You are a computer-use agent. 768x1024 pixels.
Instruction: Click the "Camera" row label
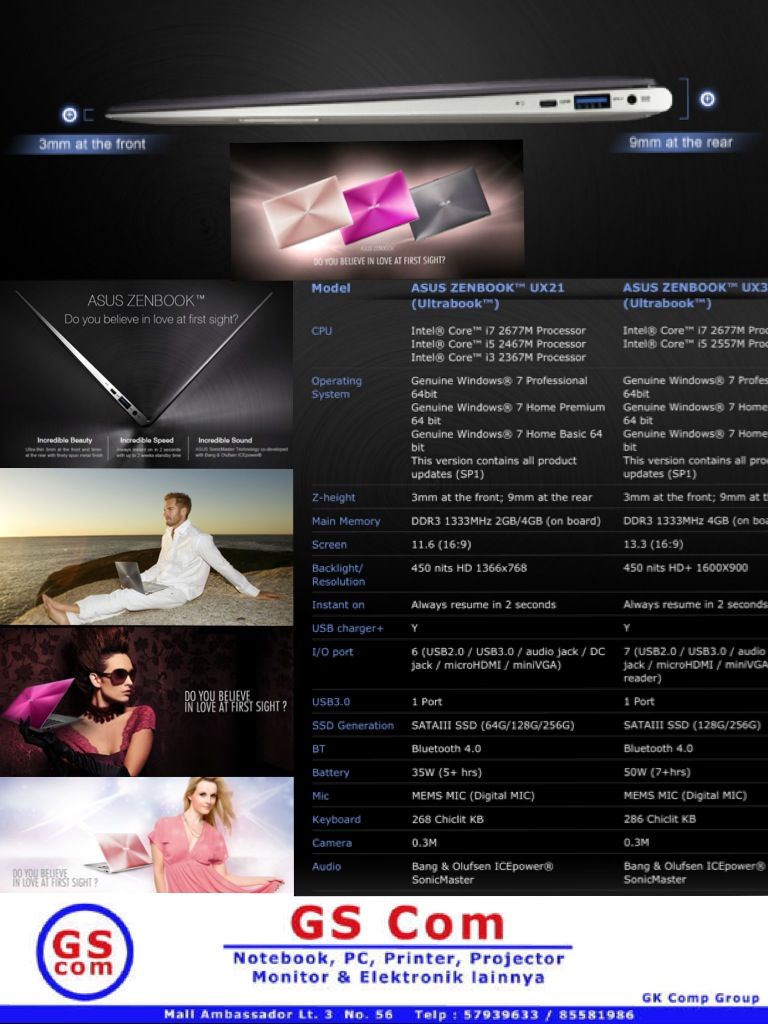pyautogui.click(x=332, y=843)
